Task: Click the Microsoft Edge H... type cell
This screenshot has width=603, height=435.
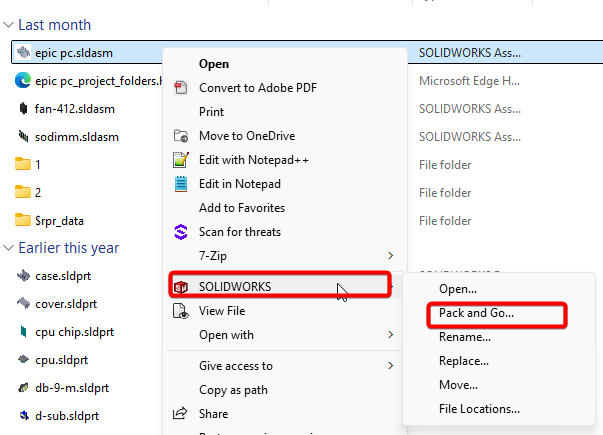Action: tap(469, 81)
